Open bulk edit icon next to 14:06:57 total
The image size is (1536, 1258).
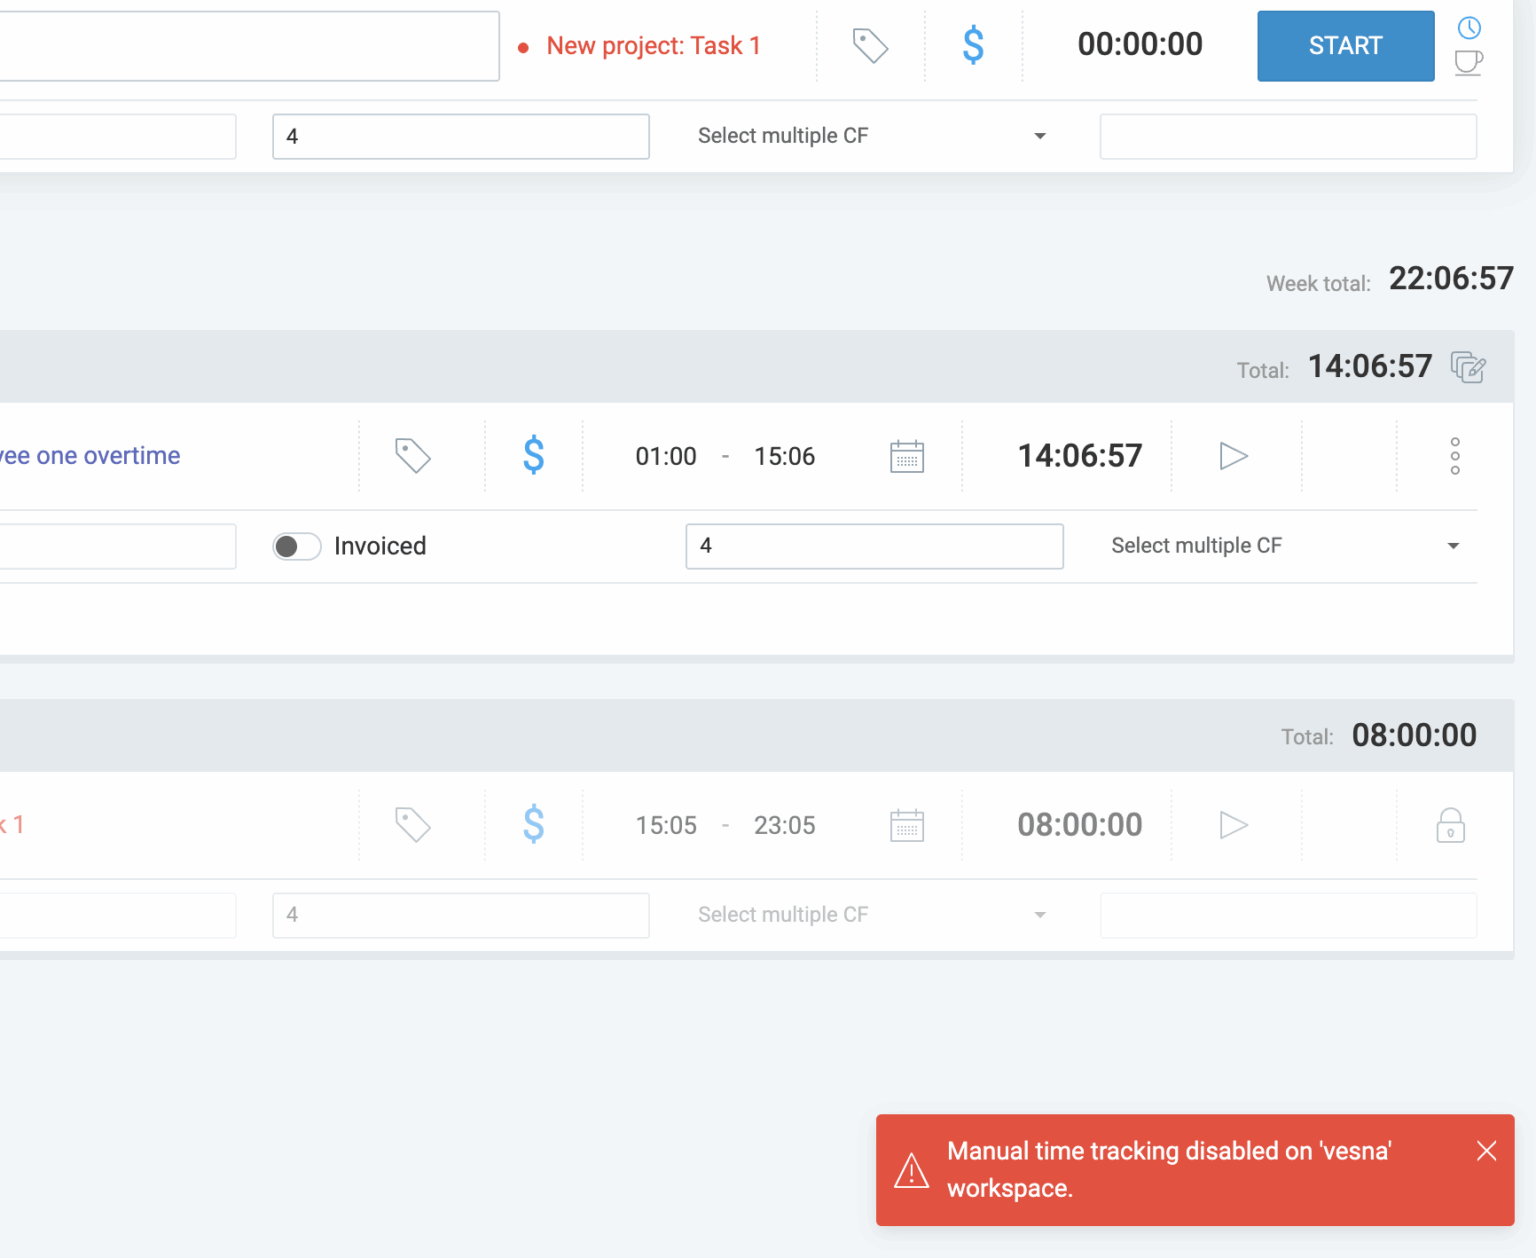(x=1468, y=367)
